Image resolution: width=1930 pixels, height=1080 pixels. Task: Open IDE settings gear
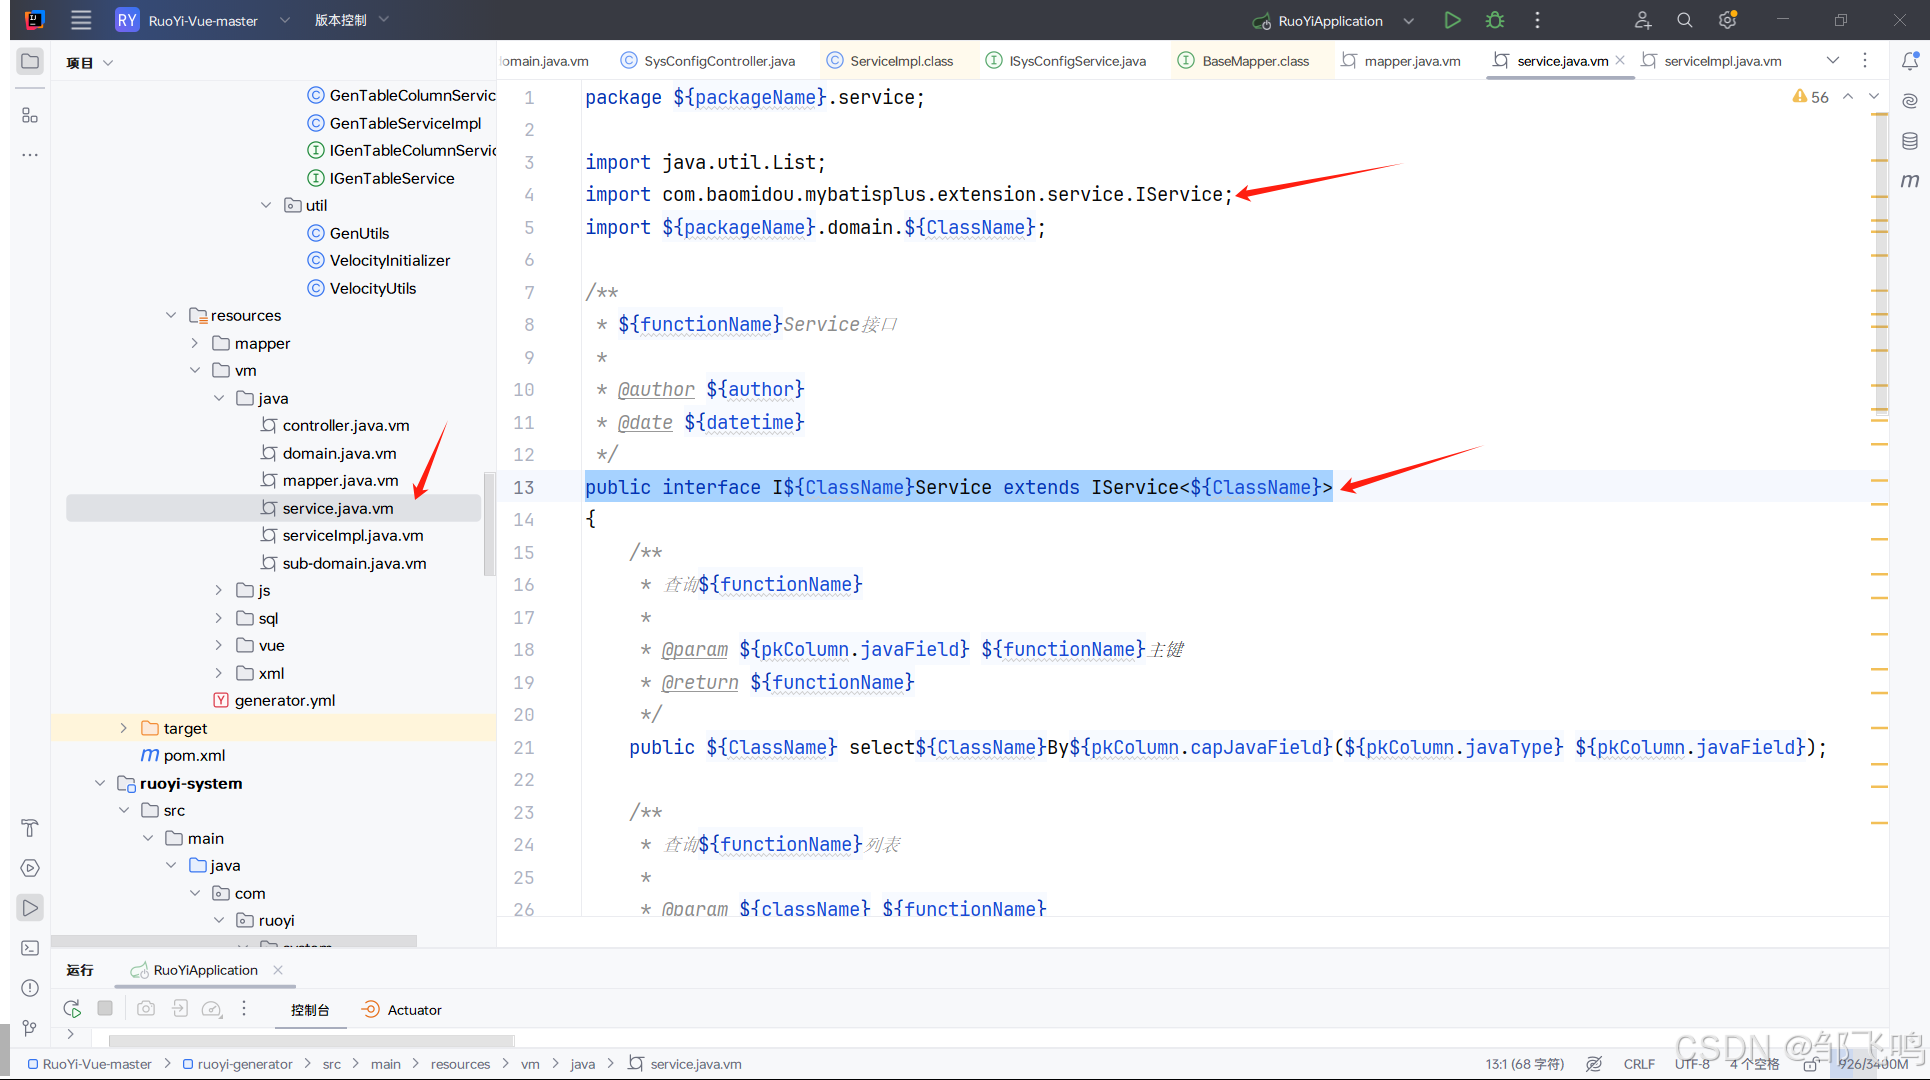[x=1727, y=20]
